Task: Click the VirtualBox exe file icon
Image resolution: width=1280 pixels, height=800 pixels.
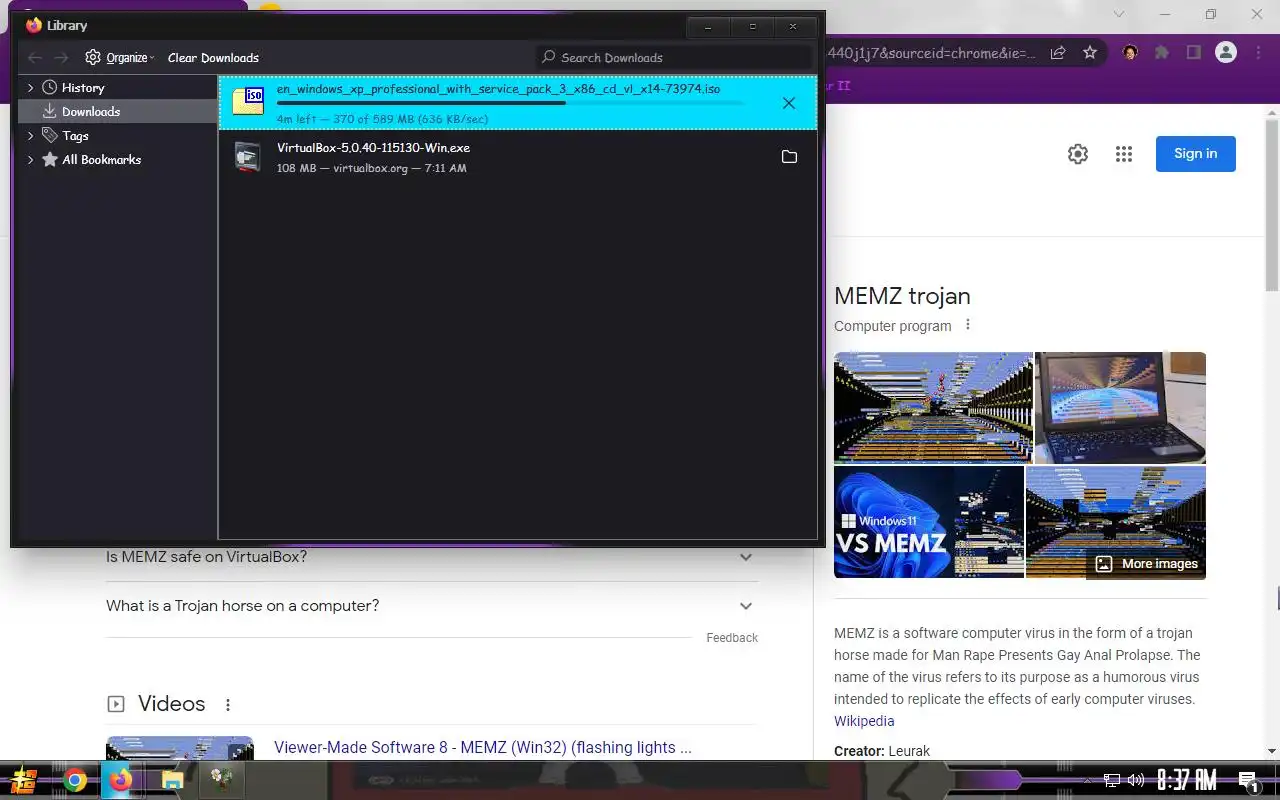Action: [248, 157]
